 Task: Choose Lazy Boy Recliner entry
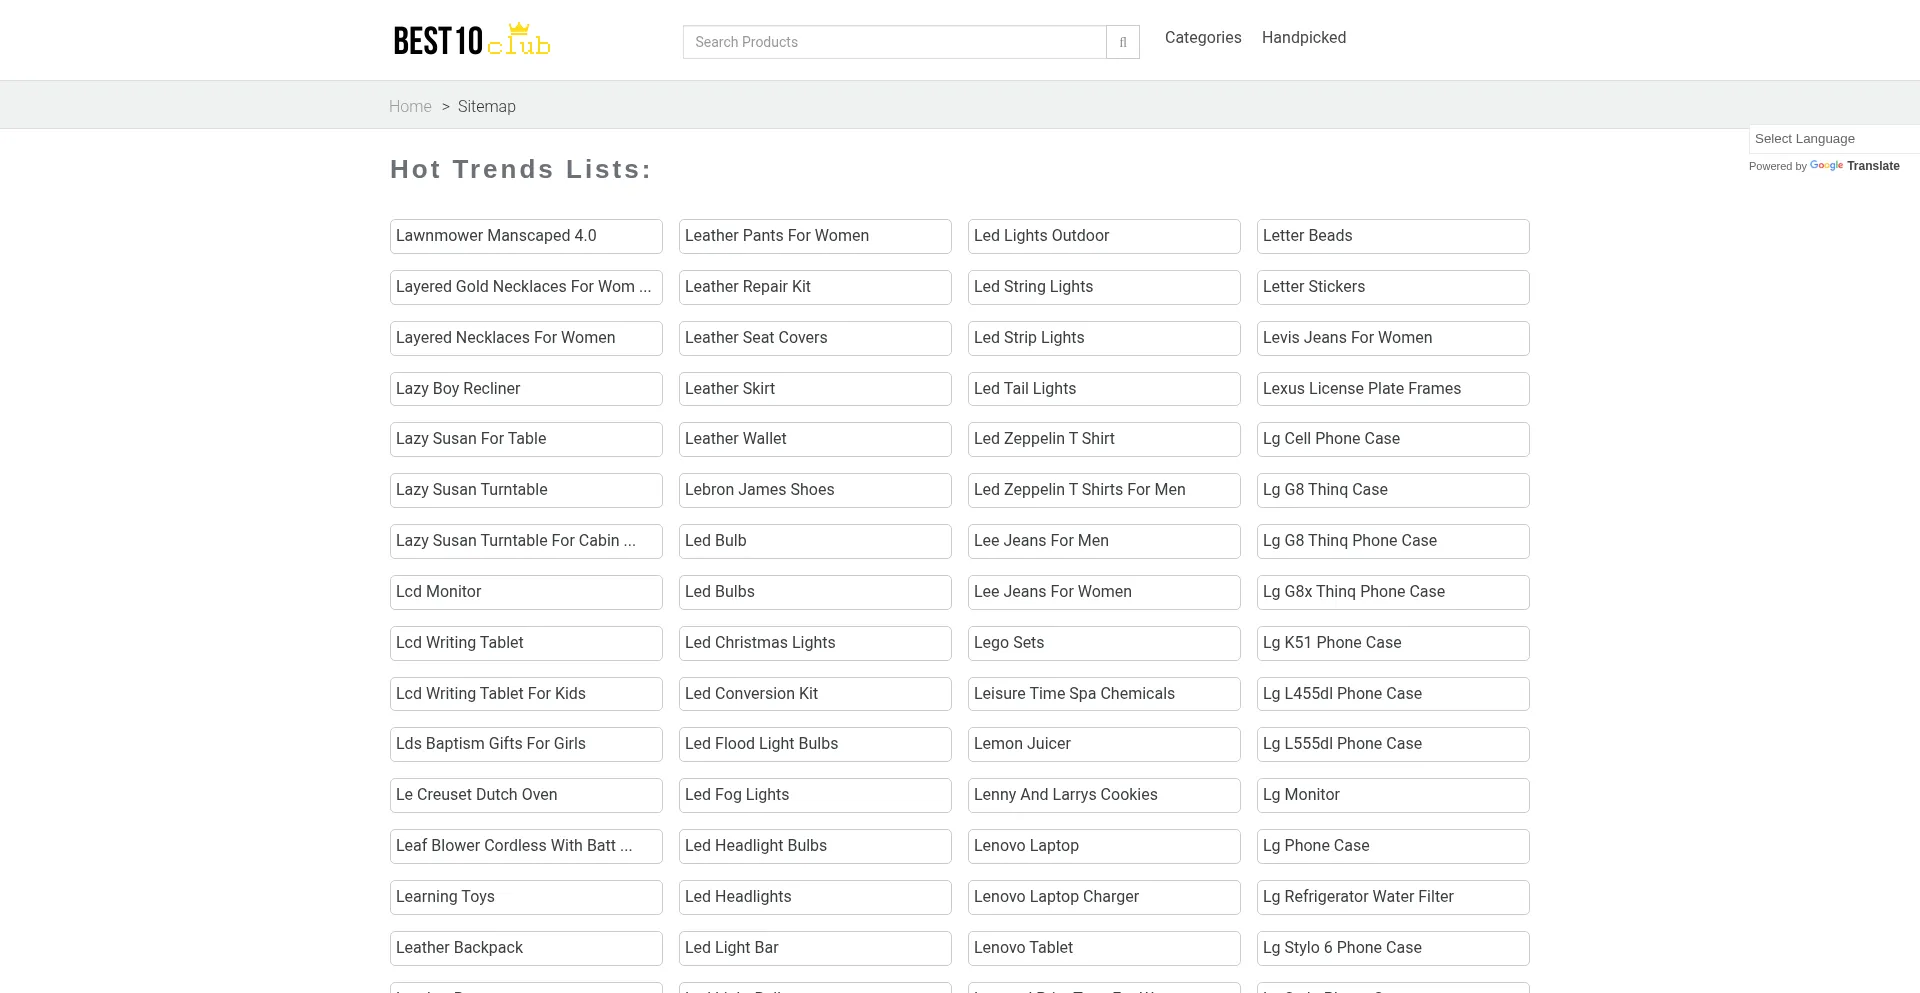[x=525, y=389]
